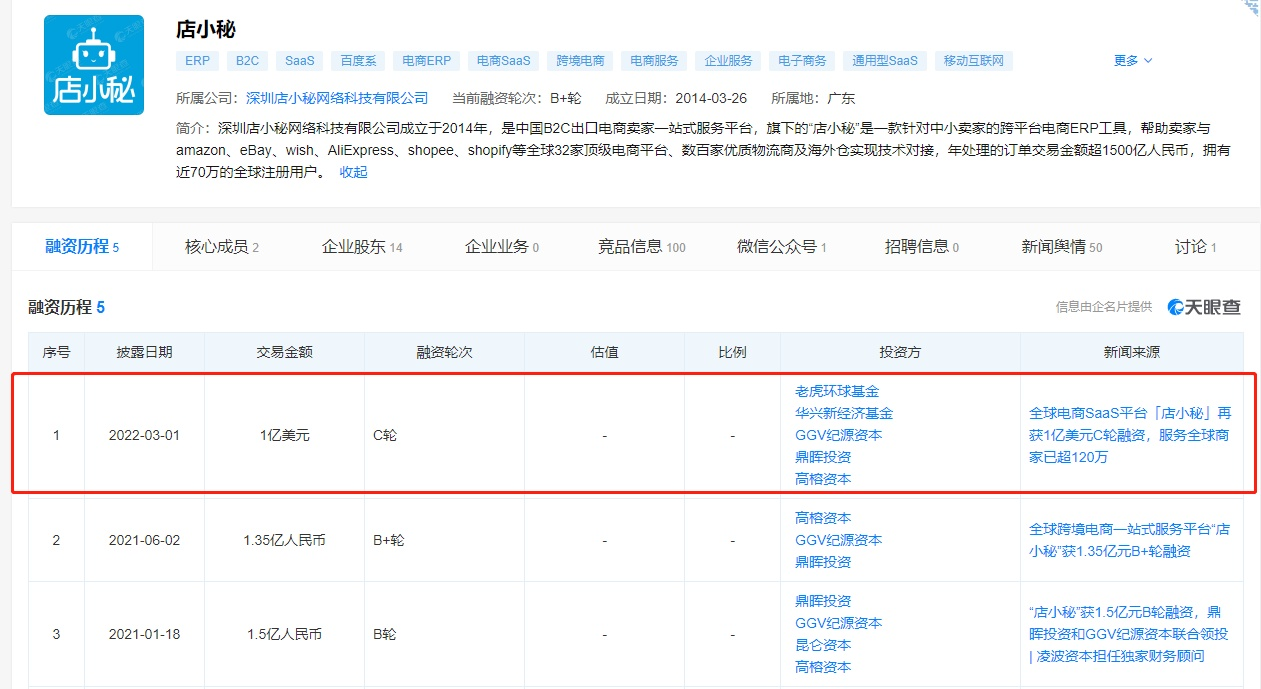Image resolution: width=1261 pixels, height=689 pixels.
Task: Click the 店小秘 robot logo image
Action: coord(94,65)
